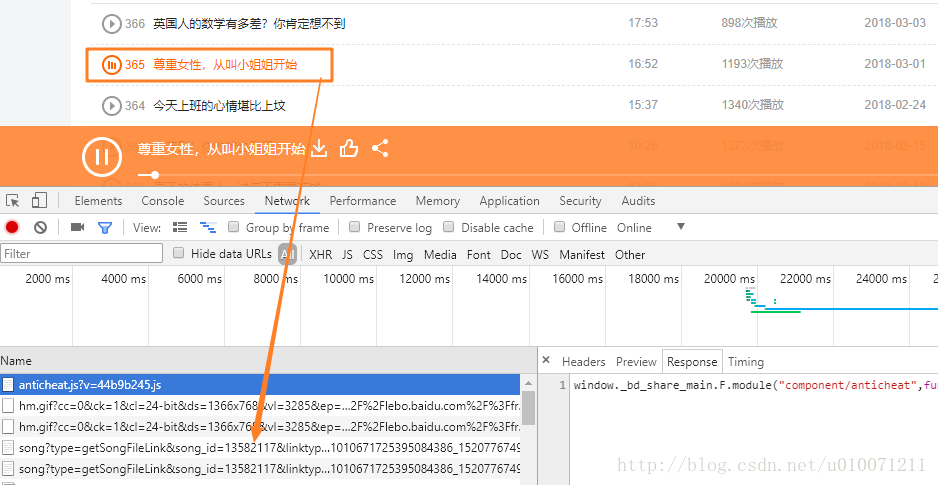The image size is (938, 485).
Task: Click the download icon in the player bar
Action: click(x=319, y=148)
